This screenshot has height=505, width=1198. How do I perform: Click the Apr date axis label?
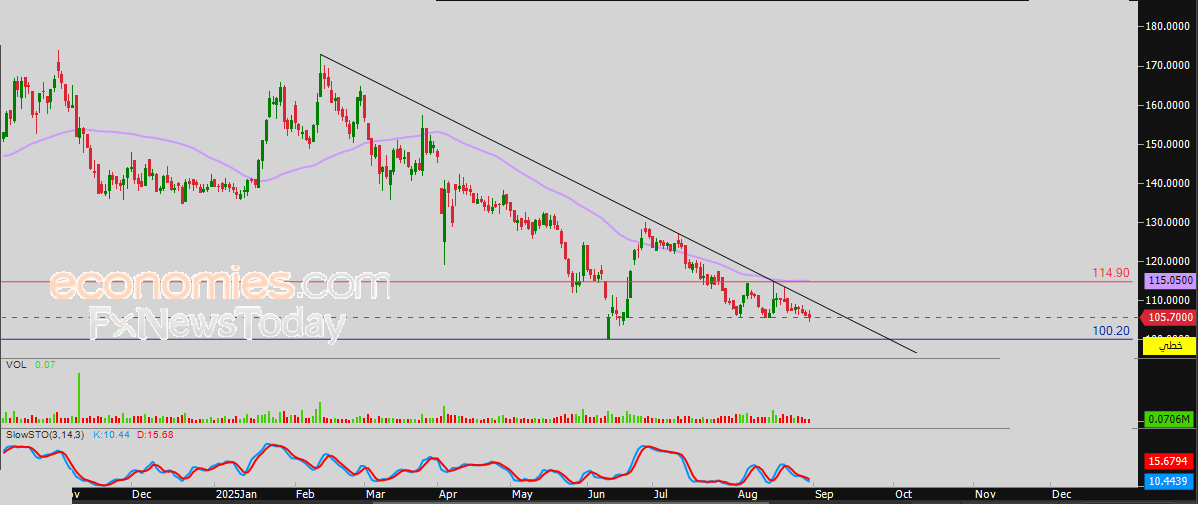[447, 495]
